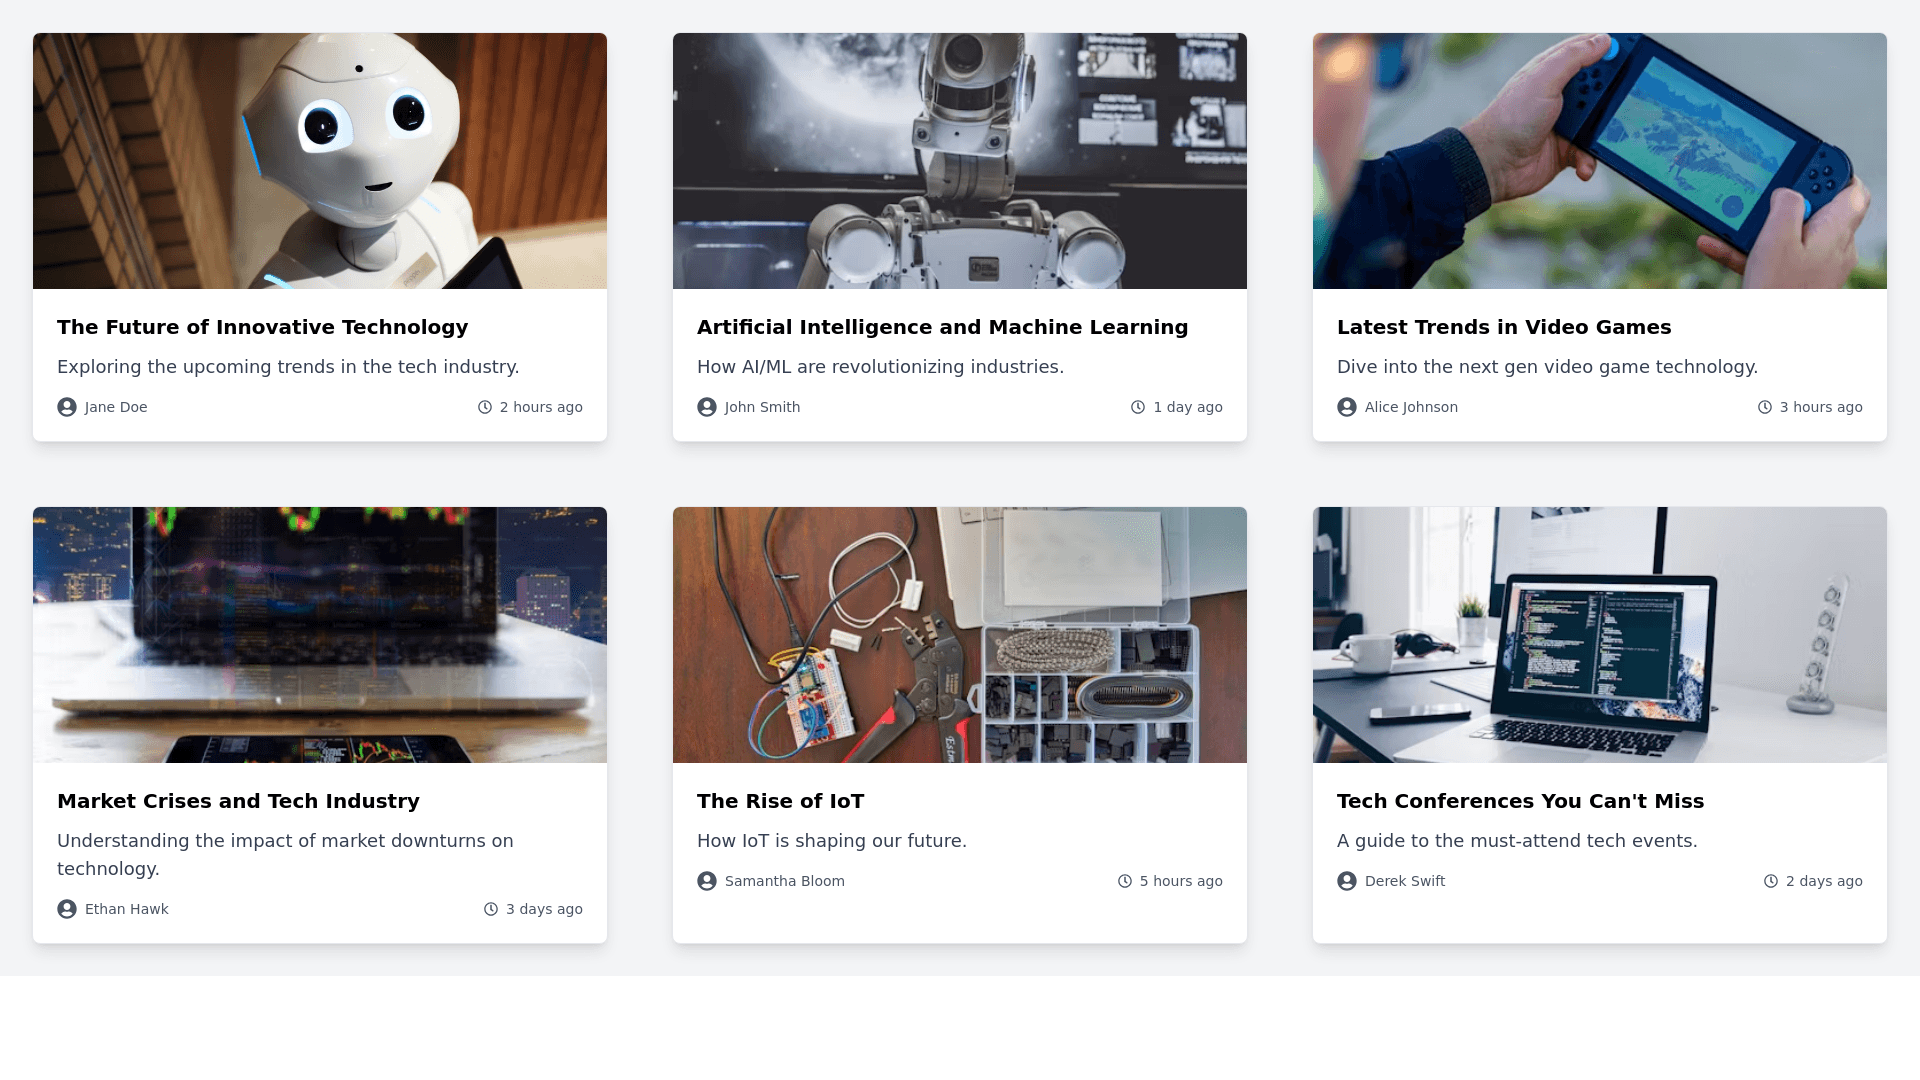
Task: Click the clock icon next to 2 hours ago
Action: click(485, 407)
